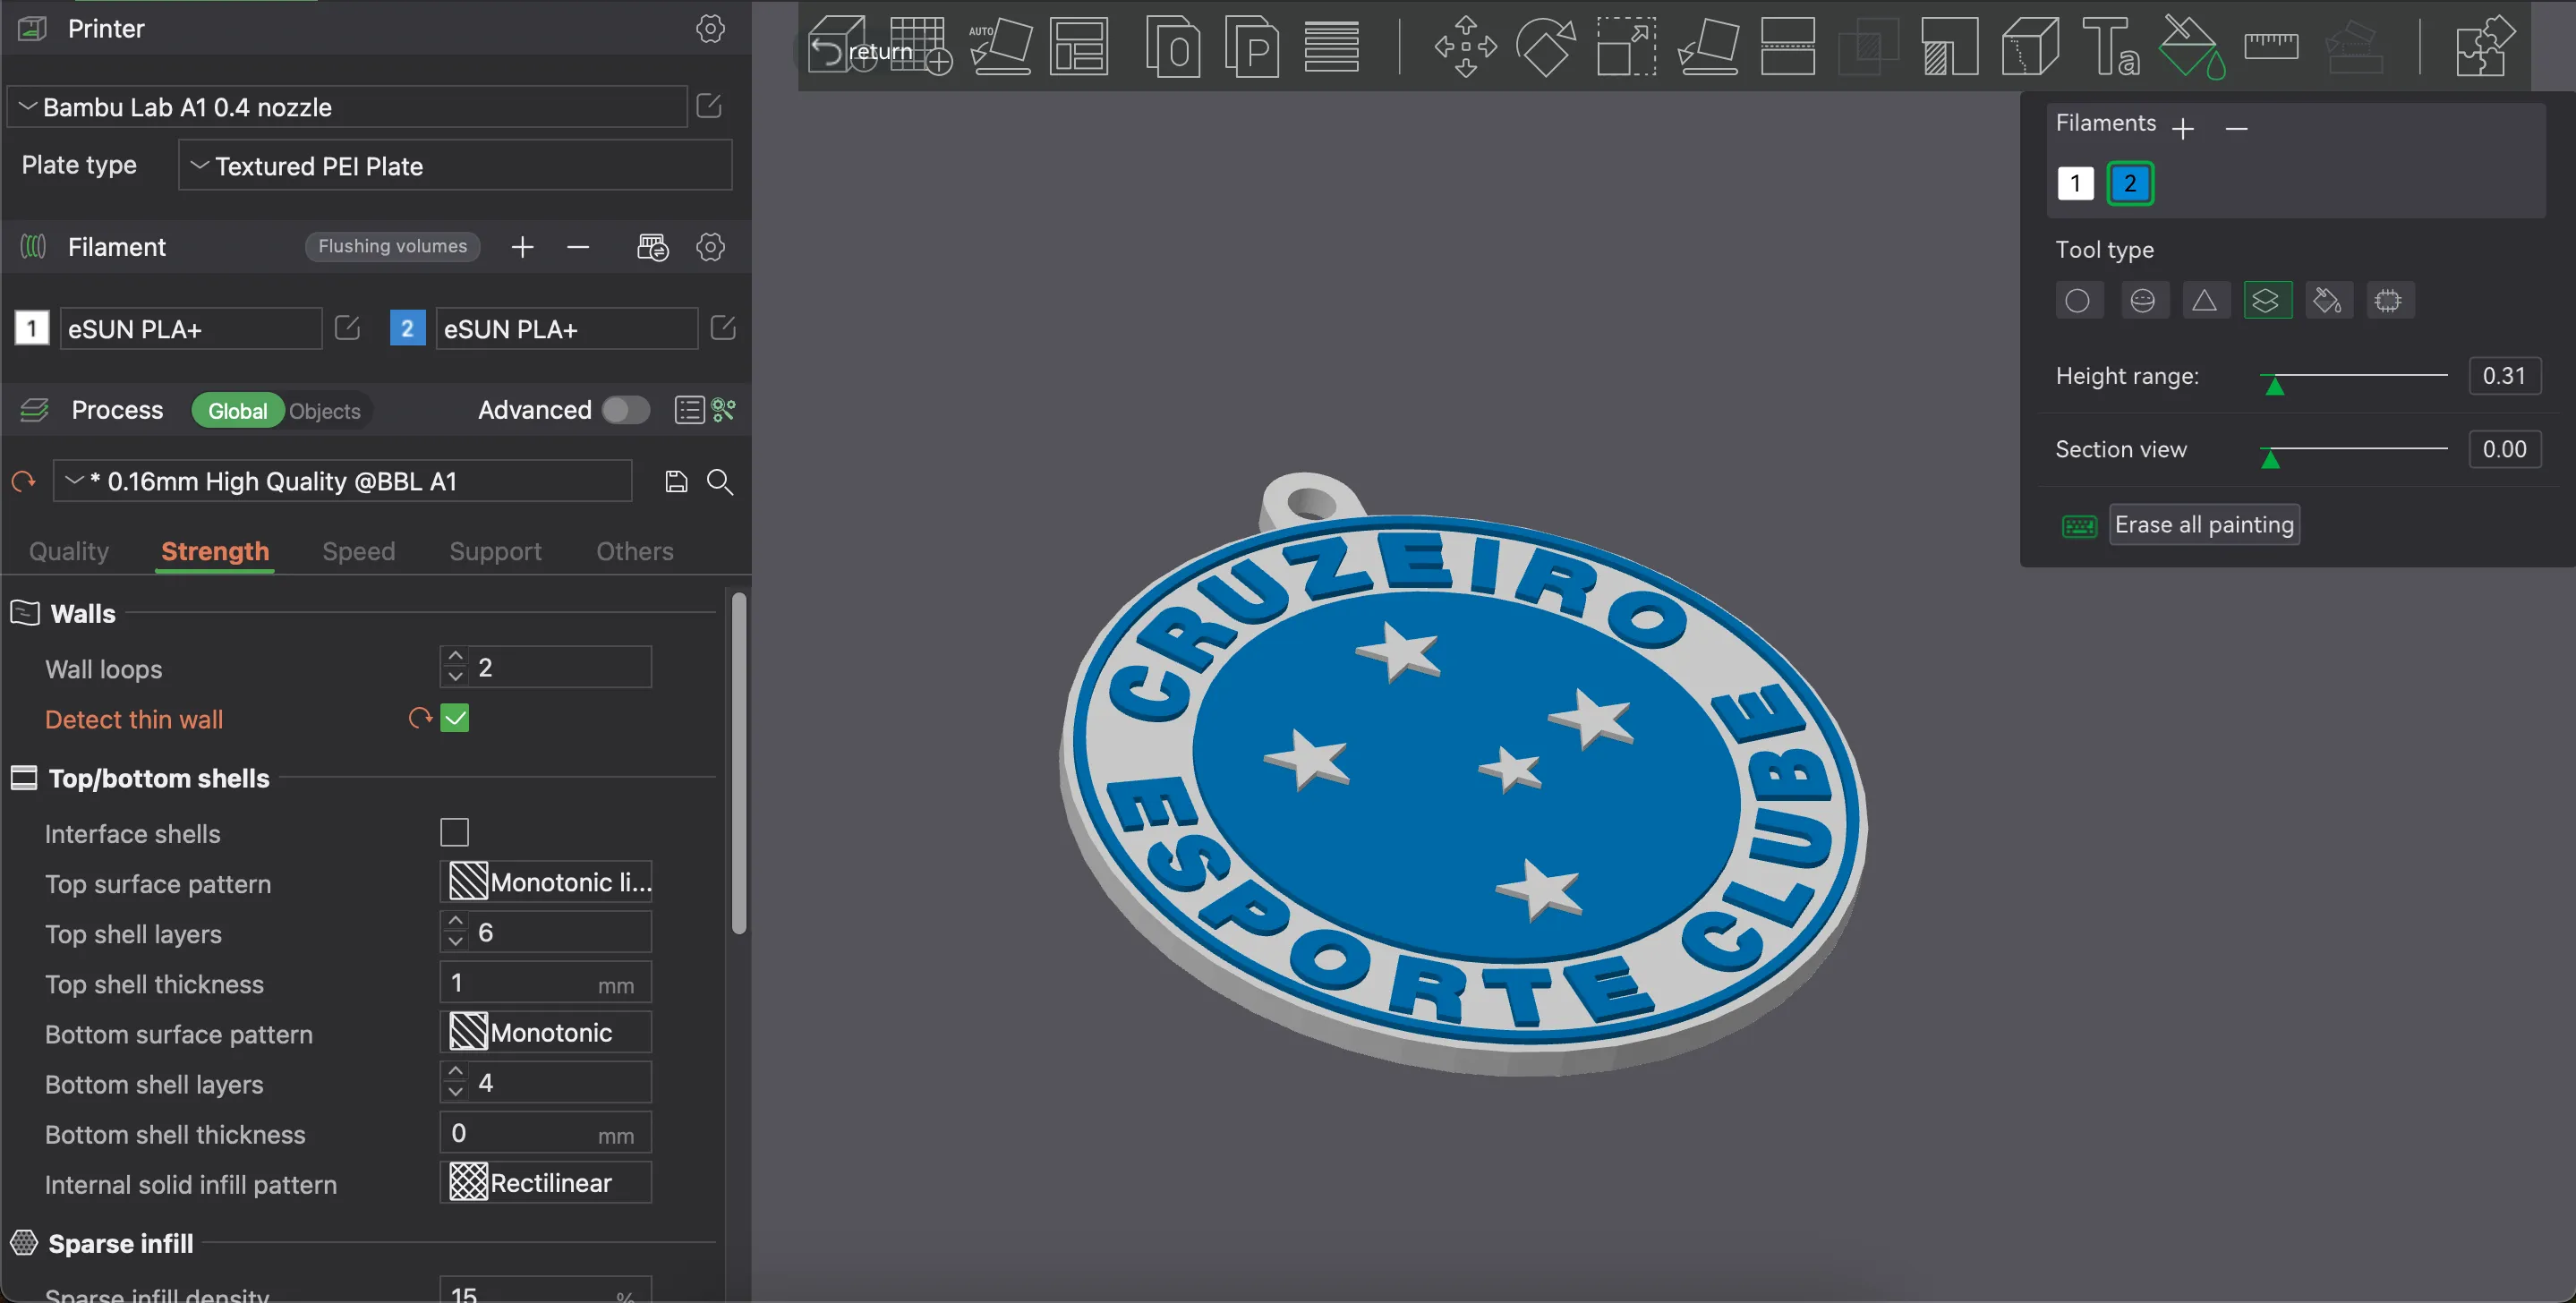Expand the Bambu Lab A1 printer dropdown
Image resolution: width=2576 pixels, height=1303 pixels.
click(x=347, y=107)
